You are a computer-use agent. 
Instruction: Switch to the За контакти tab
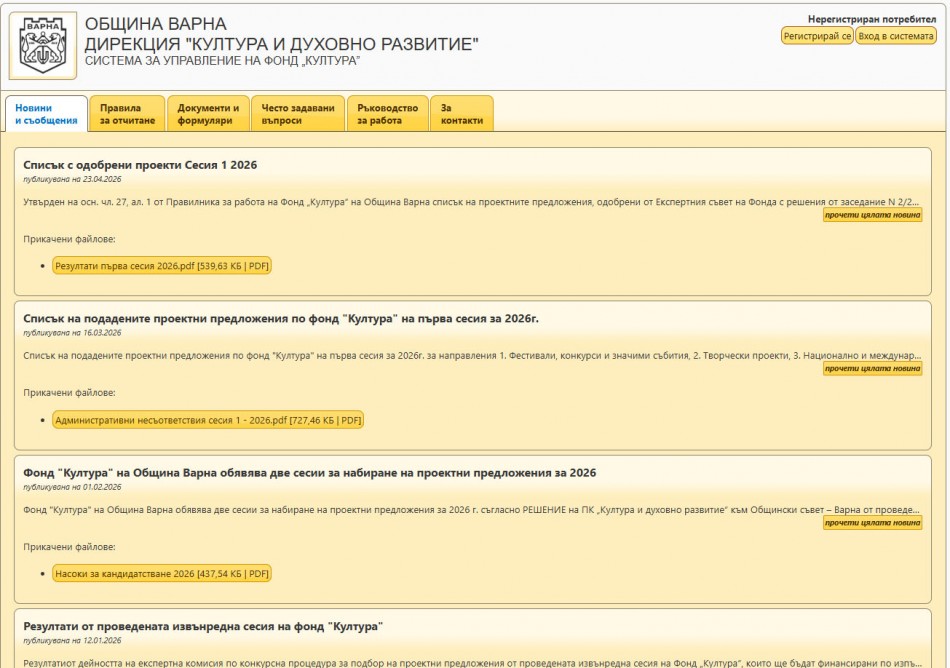(x=461, y=114)
